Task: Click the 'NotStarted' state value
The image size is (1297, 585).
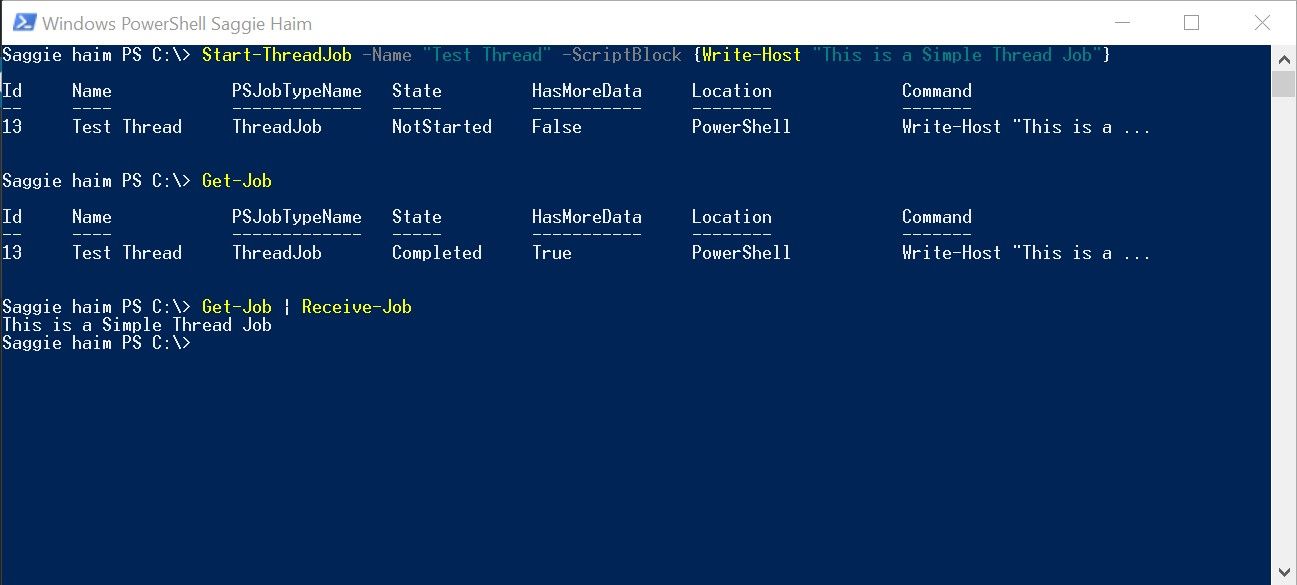Action: coord(442,127)
